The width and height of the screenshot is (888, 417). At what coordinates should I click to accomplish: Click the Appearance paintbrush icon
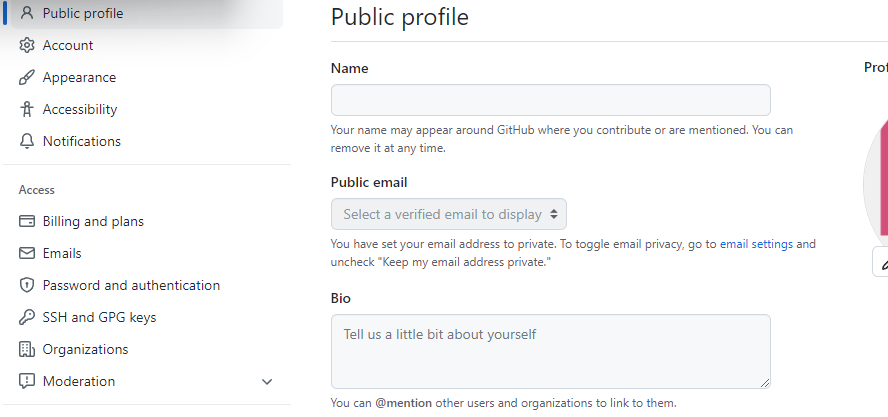tap(27, 77)
